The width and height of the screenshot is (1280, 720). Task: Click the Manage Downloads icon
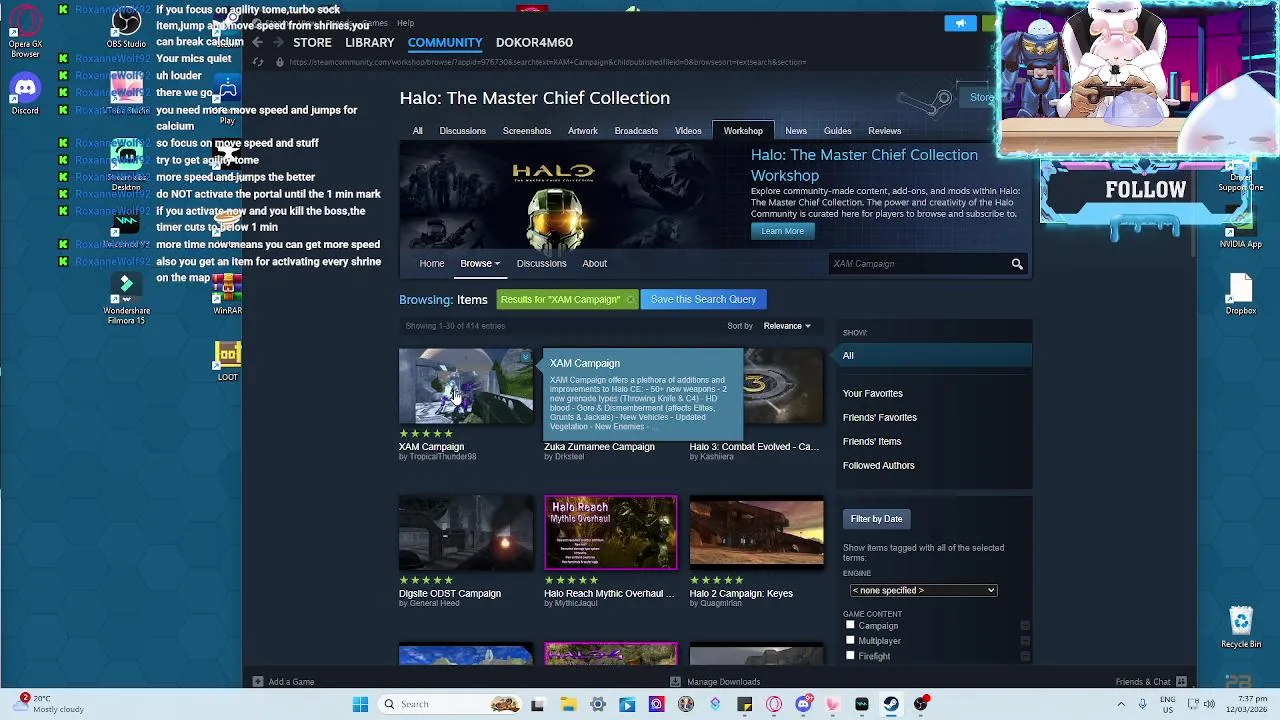(x=675, y=682)
